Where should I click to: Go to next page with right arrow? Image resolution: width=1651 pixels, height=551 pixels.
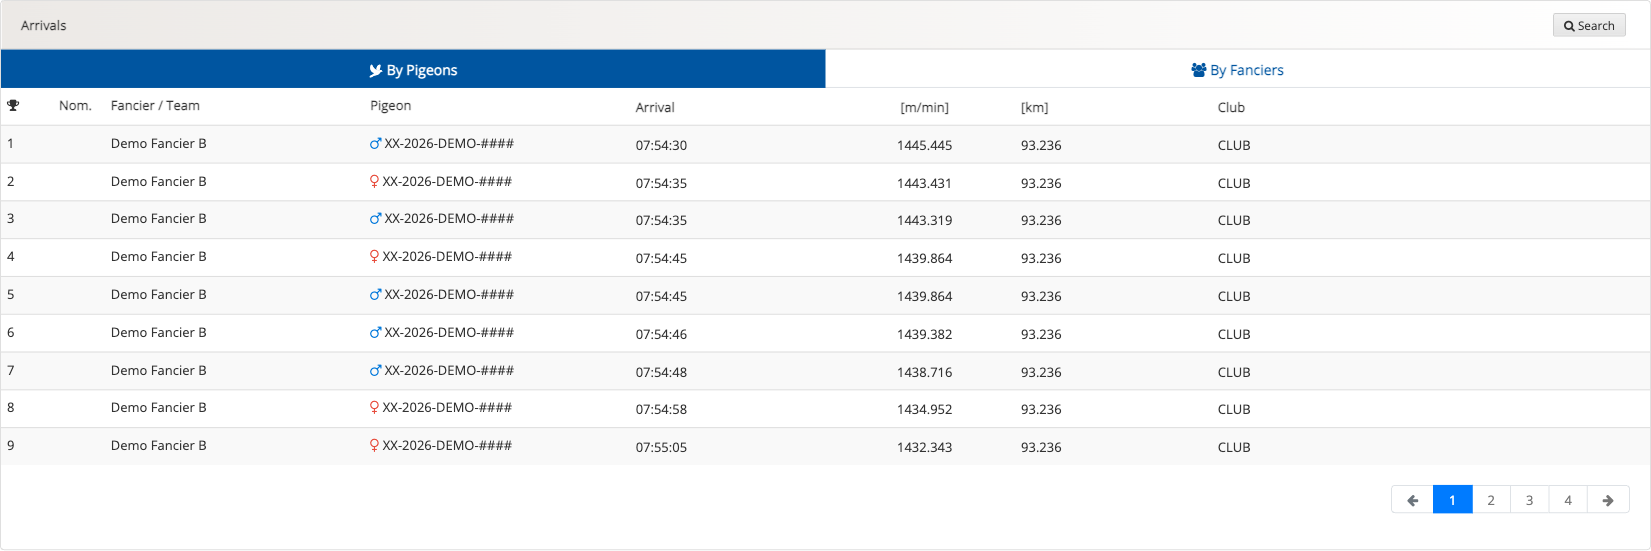[1607, 500]
